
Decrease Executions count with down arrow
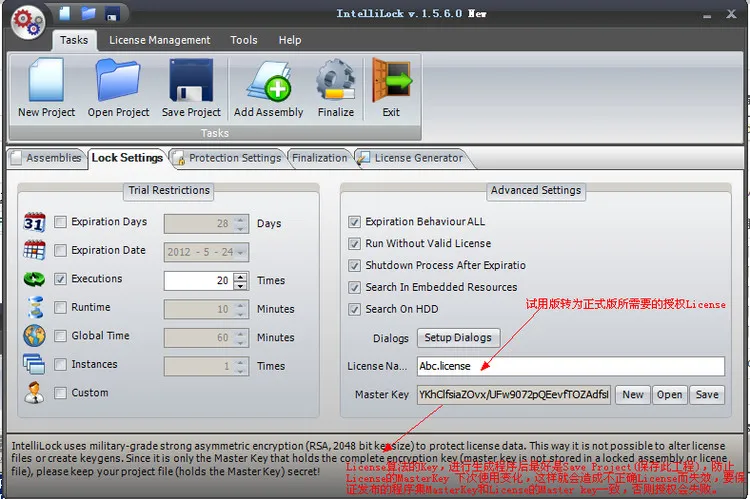click(241, 285)
